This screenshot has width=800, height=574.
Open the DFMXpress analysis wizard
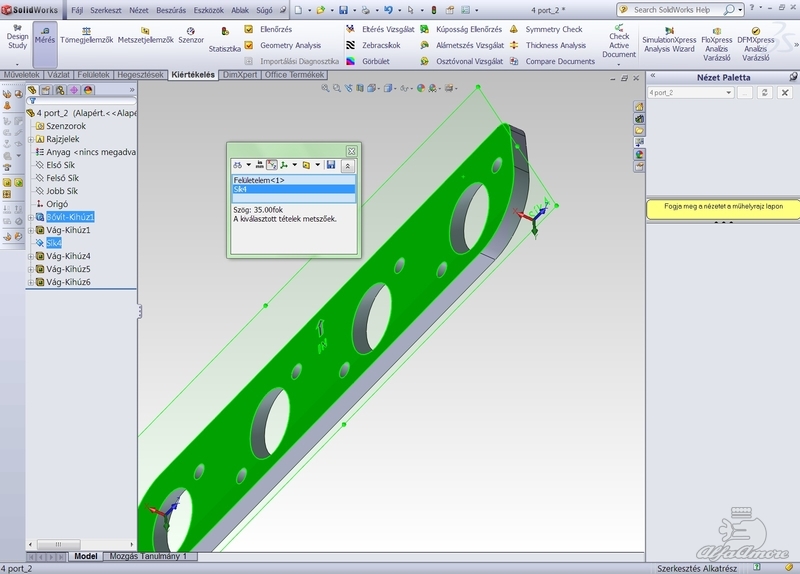(x=755, y=42)
